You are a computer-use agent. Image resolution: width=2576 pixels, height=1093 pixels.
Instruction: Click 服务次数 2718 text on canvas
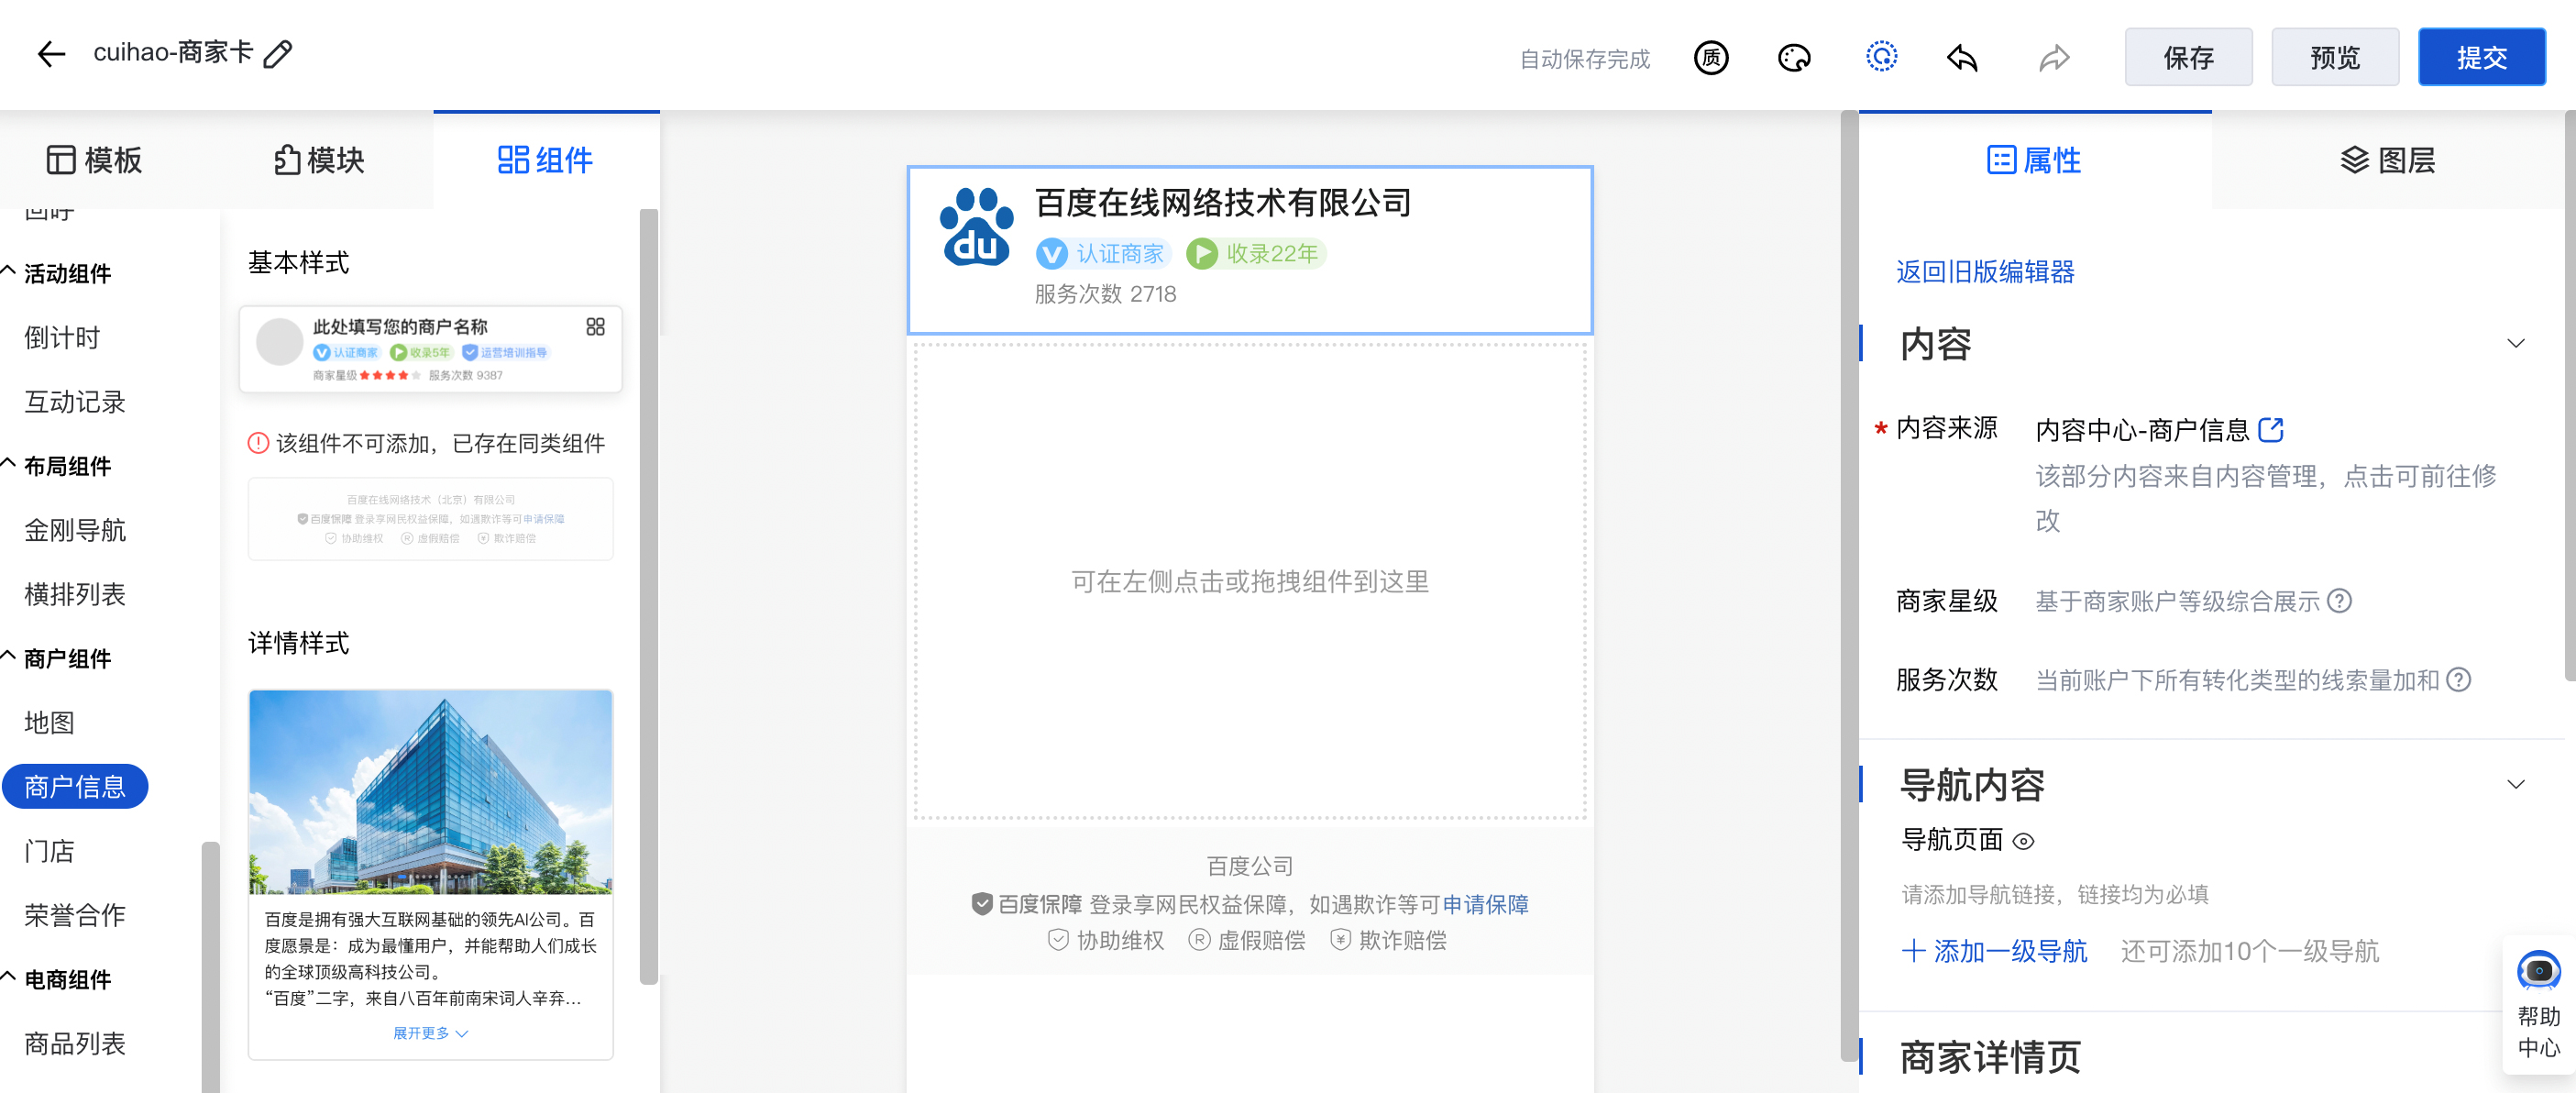coord(1105,294)
